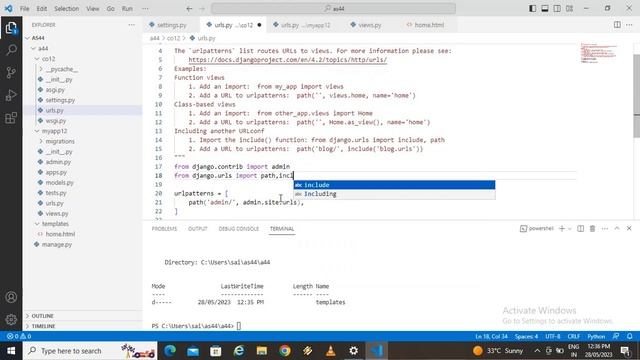The width and height of the screenshot is (640, 360).
Task: Open the Run and Debug view
Action: click(11, 95)
